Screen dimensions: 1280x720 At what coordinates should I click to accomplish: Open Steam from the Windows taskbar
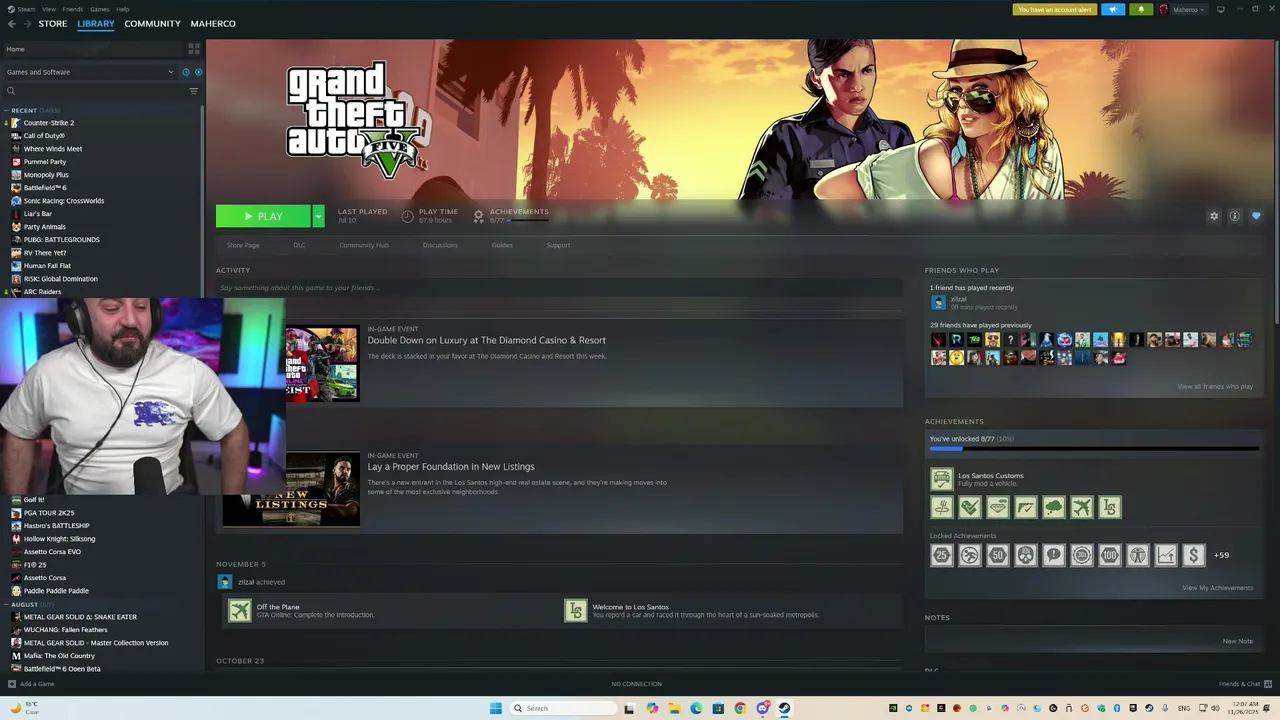tap(784, 708)
